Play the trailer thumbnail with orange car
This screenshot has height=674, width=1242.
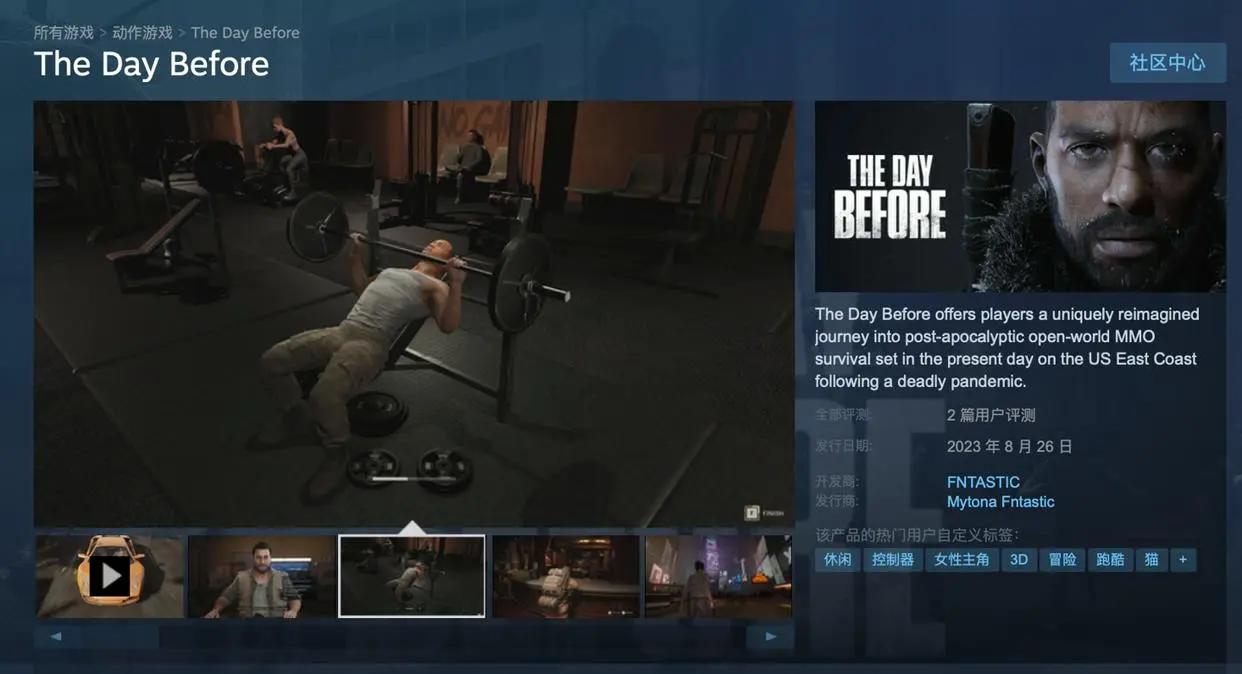[x=110, y=576]
